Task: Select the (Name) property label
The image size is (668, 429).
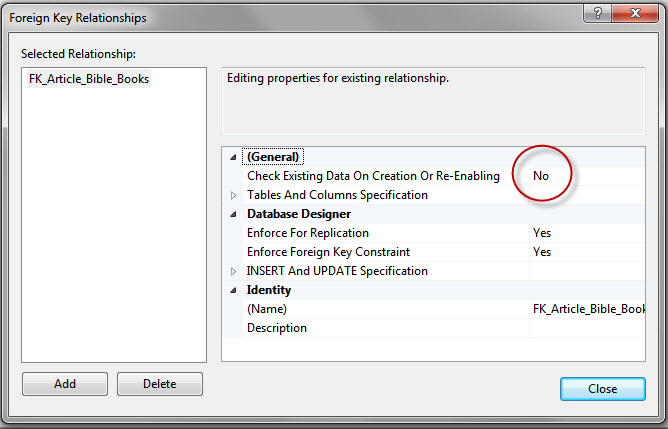Action: [x=267, y=309]
